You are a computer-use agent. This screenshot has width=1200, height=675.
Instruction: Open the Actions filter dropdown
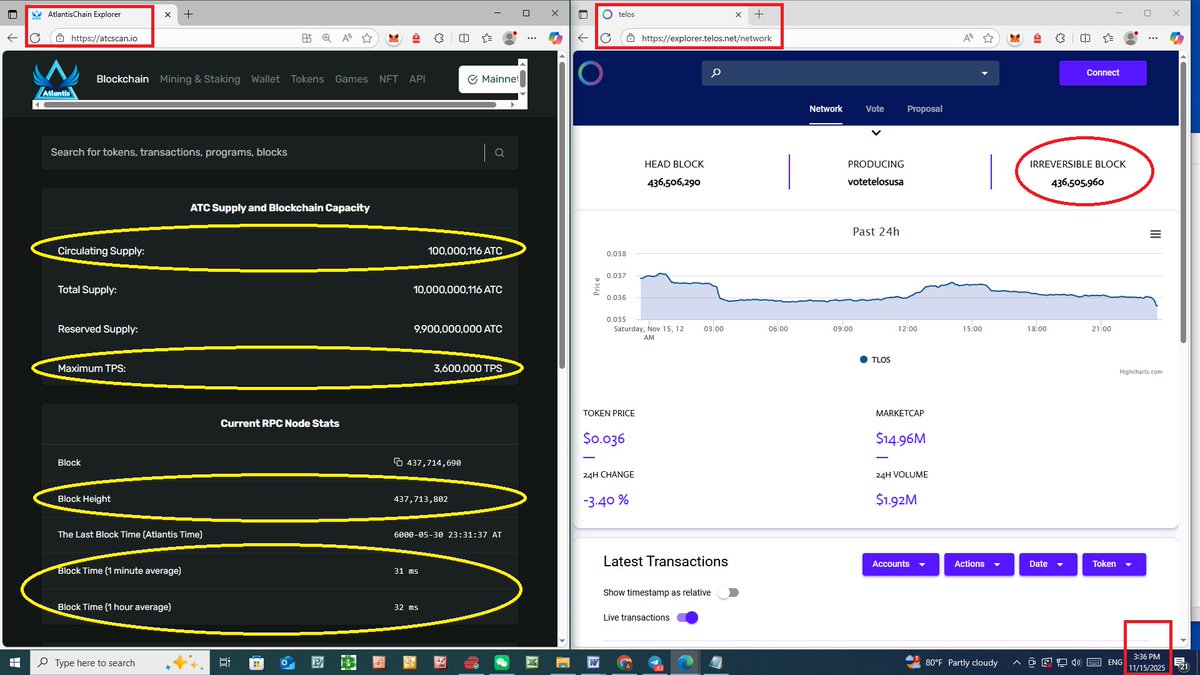[x=978, y=564]
